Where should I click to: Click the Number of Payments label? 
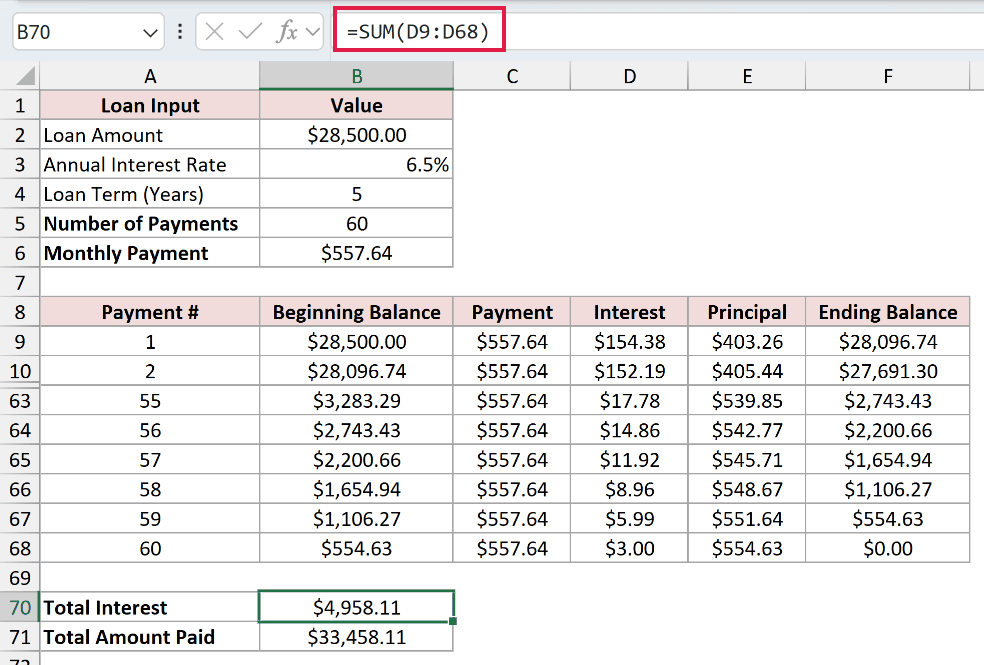point(150,223)
